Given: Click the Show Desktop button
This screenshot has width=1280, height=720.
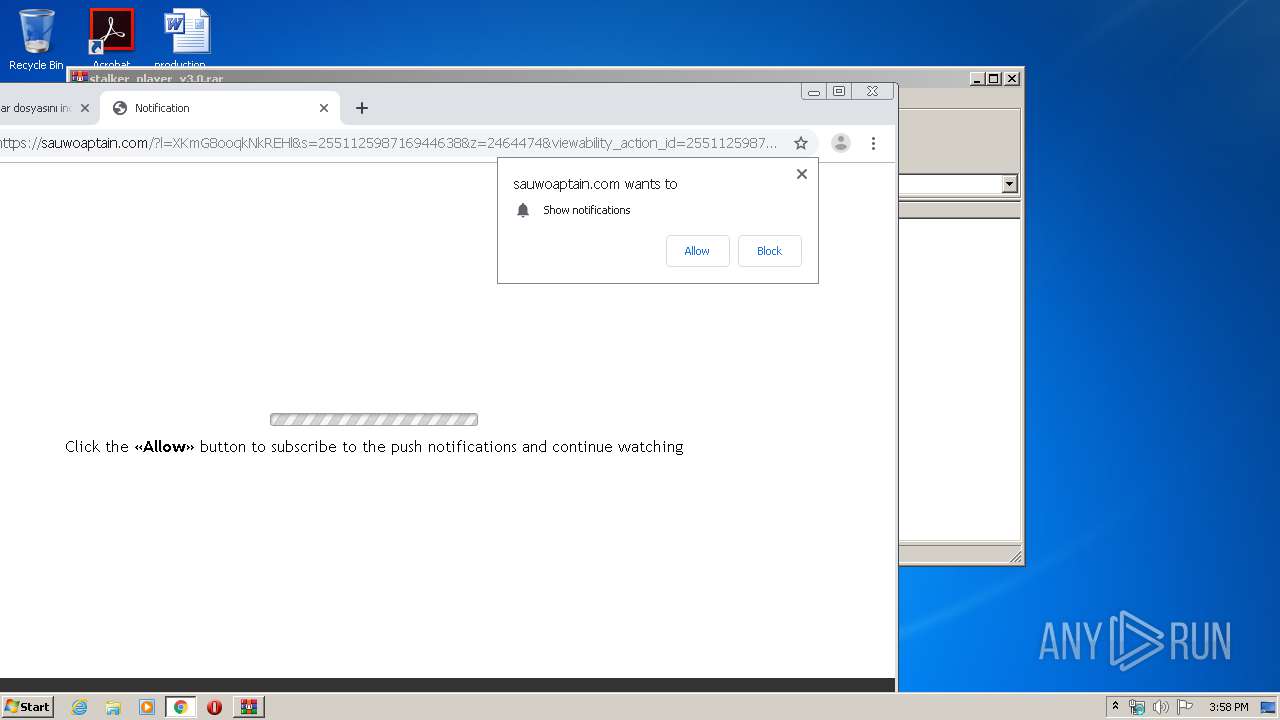Looking at the screenshot, I should click(1269, 707).
